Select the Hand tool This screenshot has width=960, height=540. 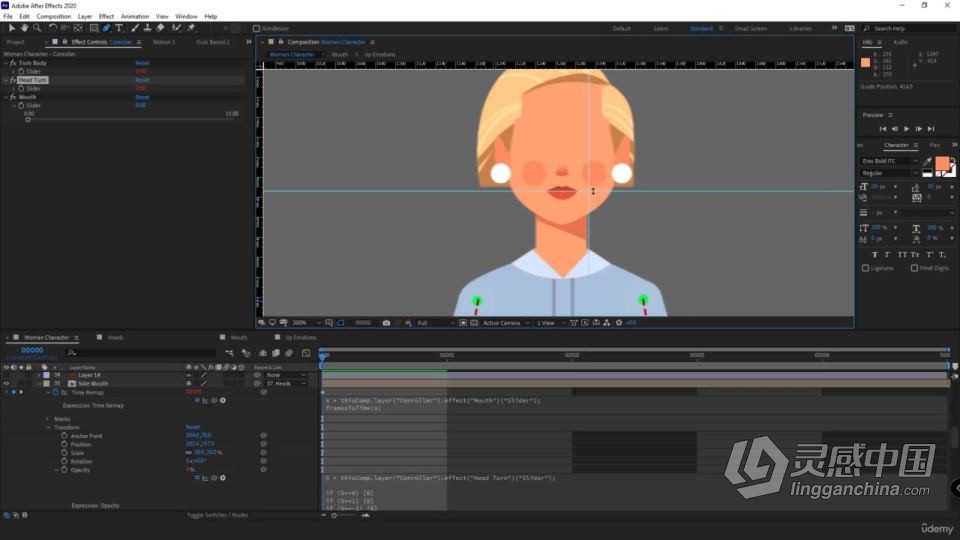[24, 28]
